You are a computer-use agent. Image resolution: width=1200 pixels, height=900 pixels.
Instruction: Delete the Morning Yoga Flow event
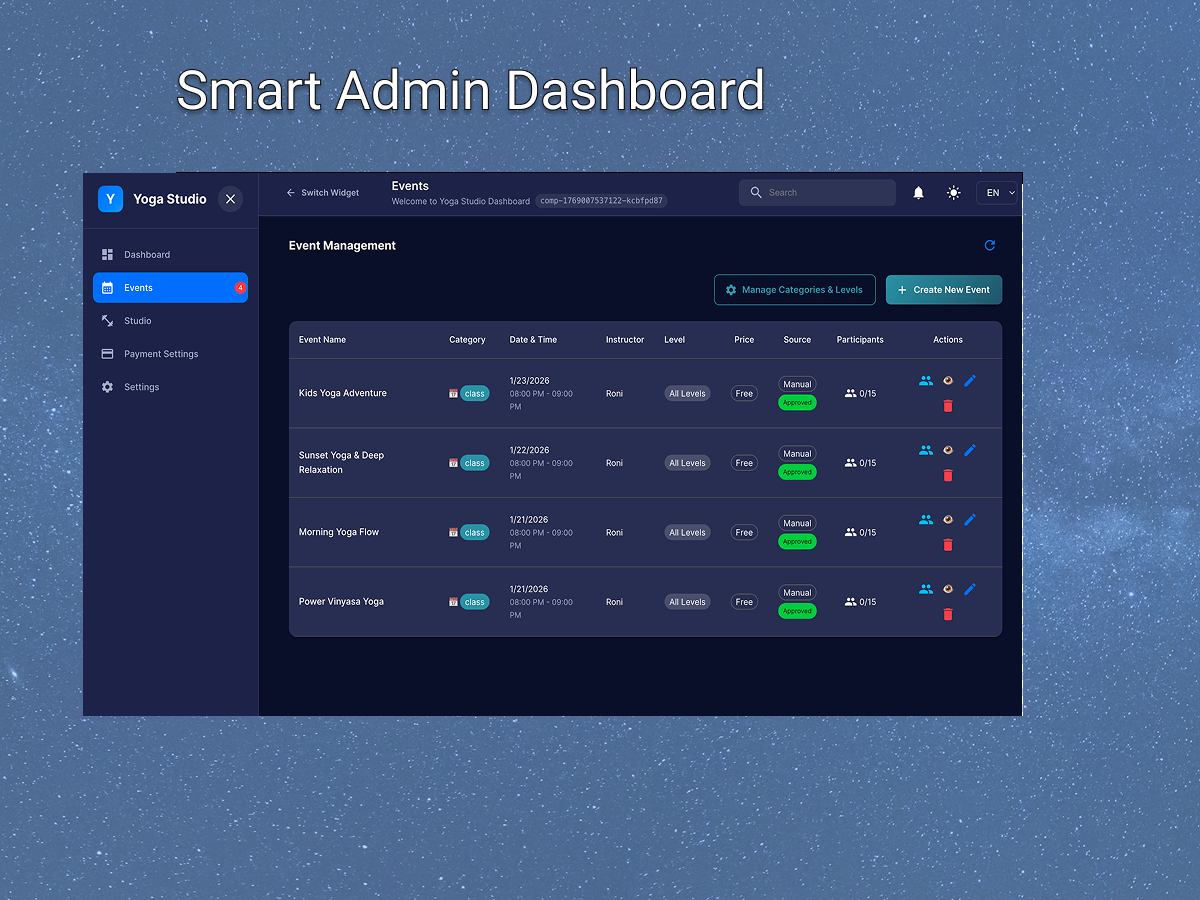(948, 545)
